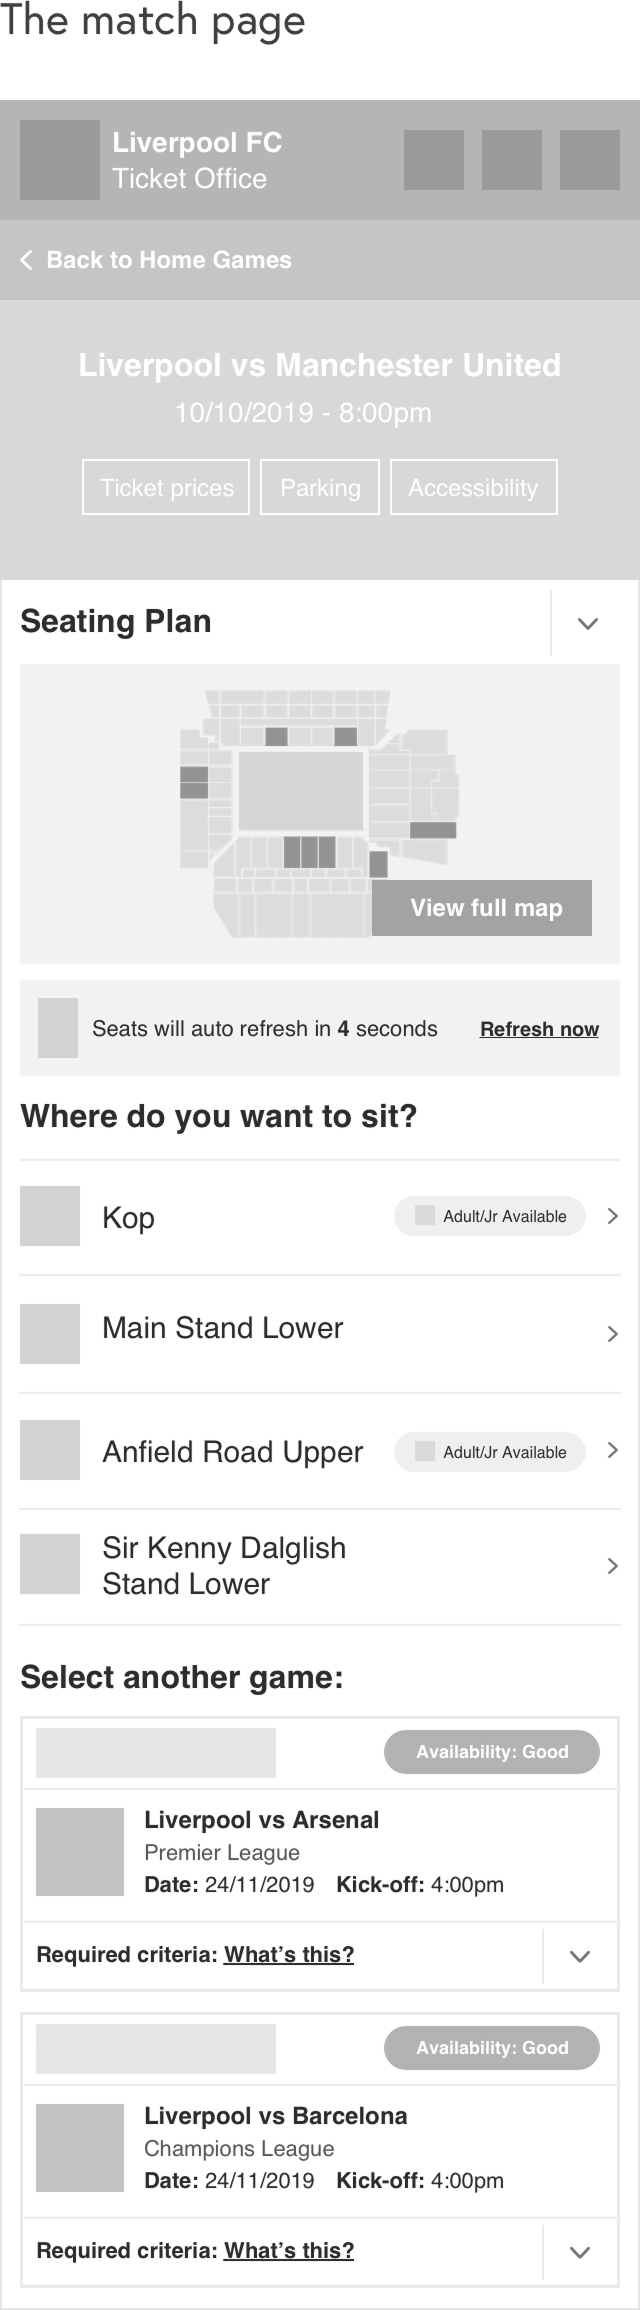Open the Kop stand arrow

[x=613, y=1216]
